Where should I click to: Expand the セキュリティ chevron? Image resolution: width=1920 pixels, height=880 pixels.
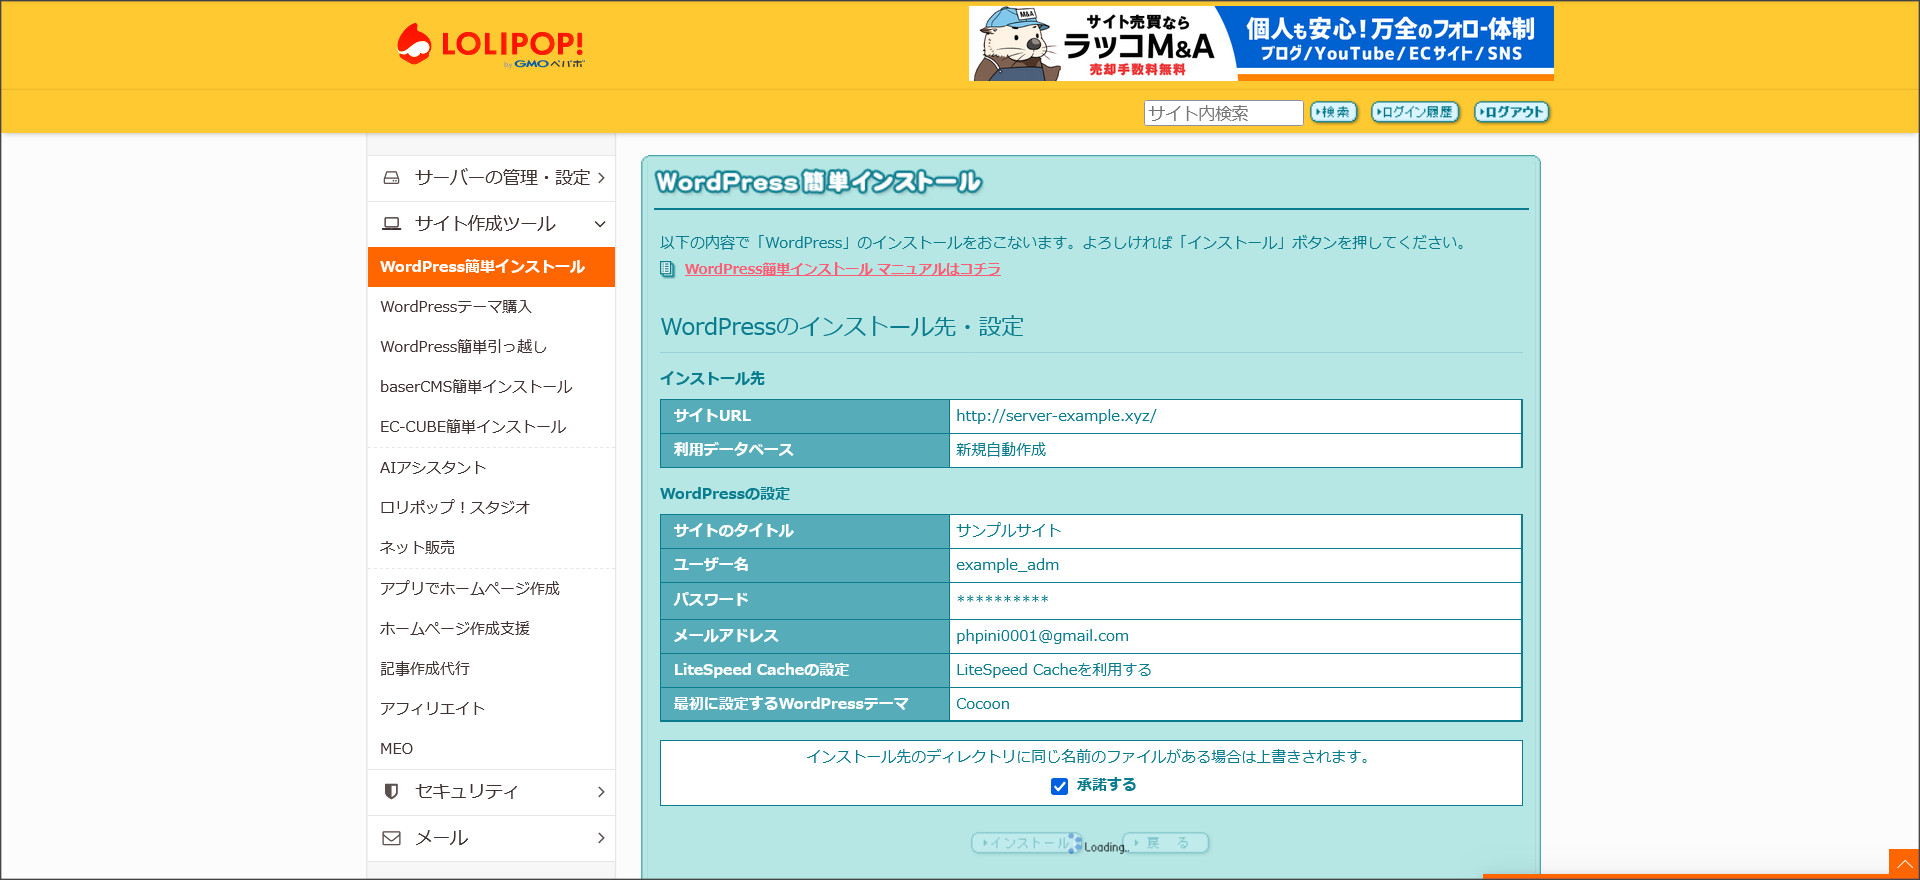[601, 792]
